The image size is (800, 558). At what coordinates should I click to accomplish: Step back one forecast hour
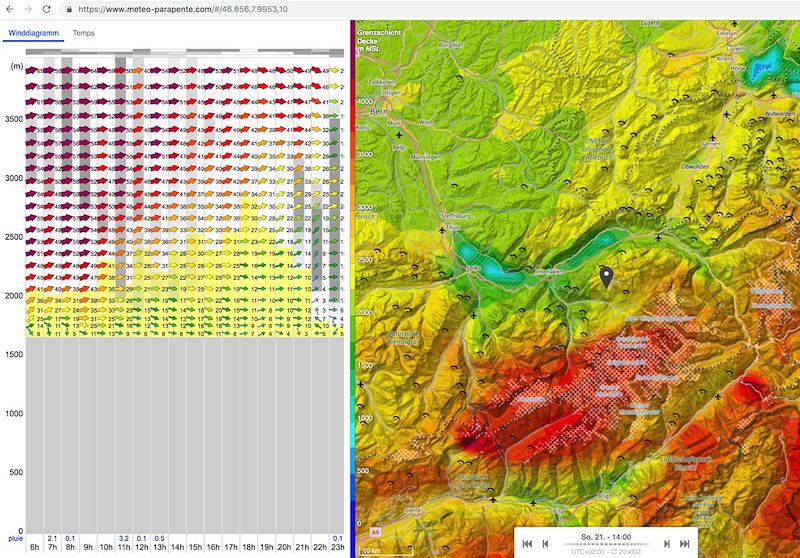pos(545,543)
